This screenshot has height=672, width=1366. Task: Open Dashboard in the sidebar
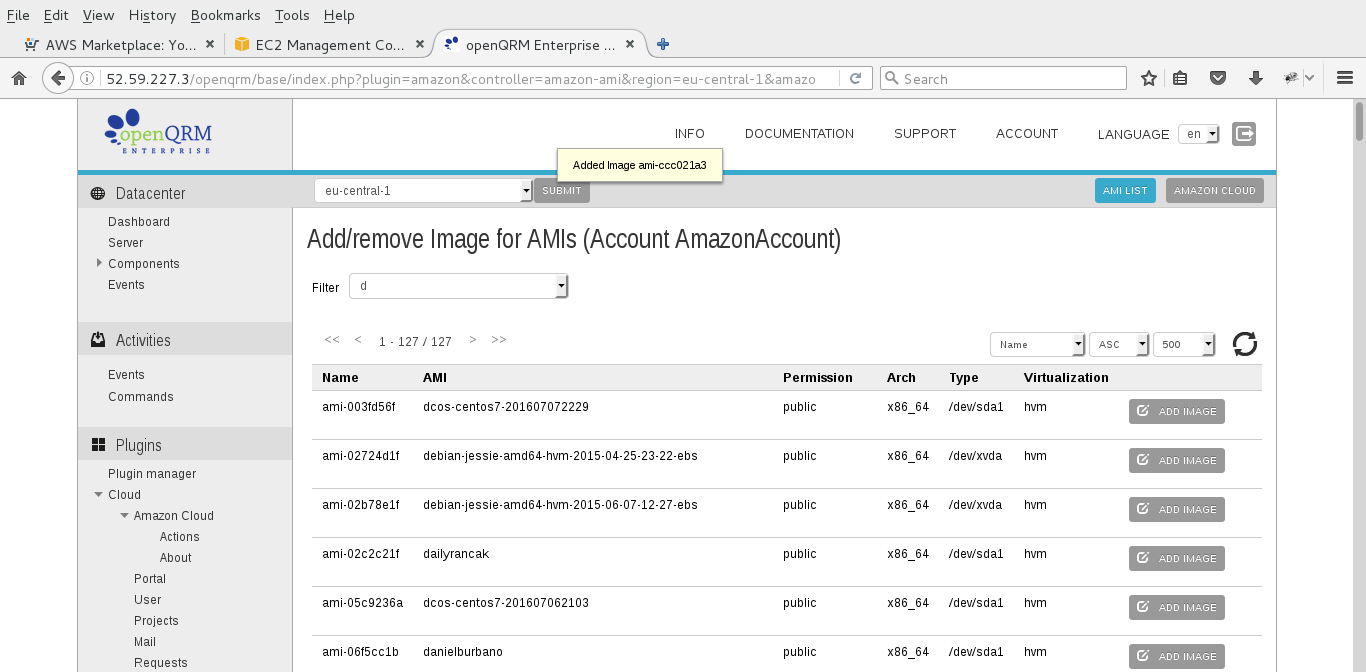click(139, 222)
